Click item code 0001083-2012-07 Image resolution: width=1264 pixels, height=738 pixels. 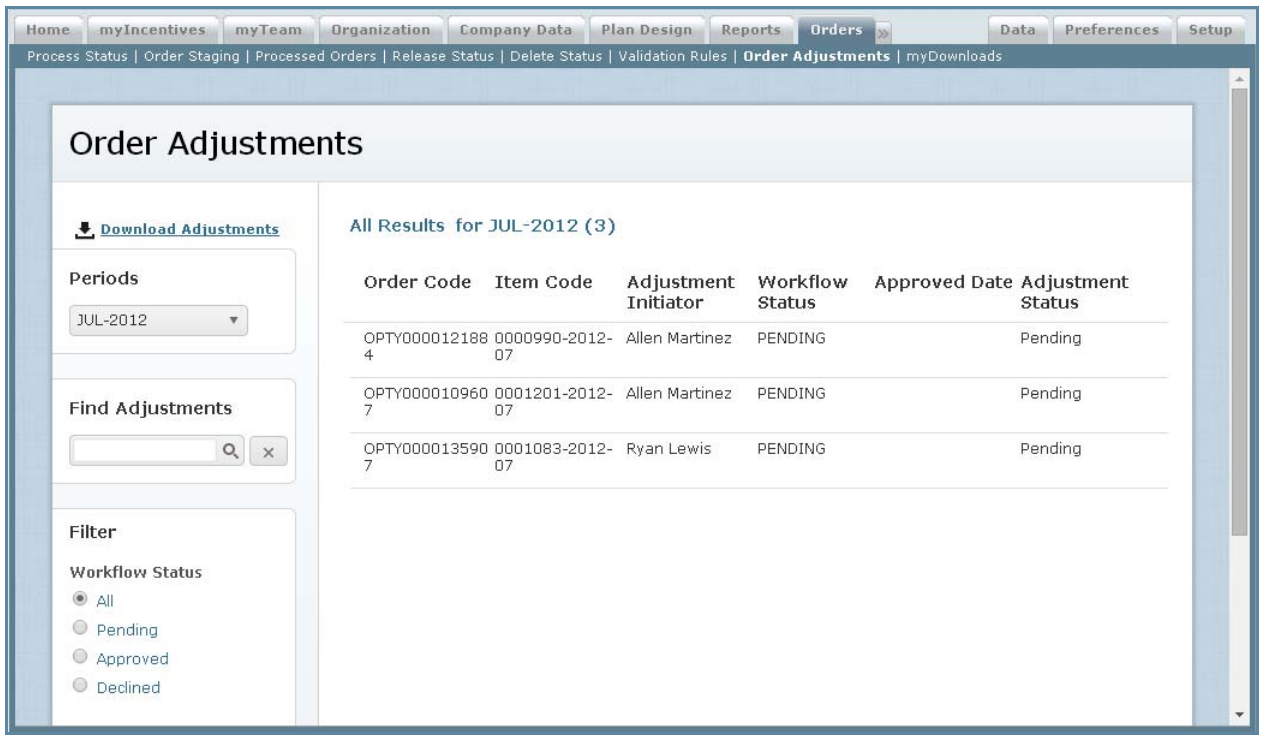point(552,457)
